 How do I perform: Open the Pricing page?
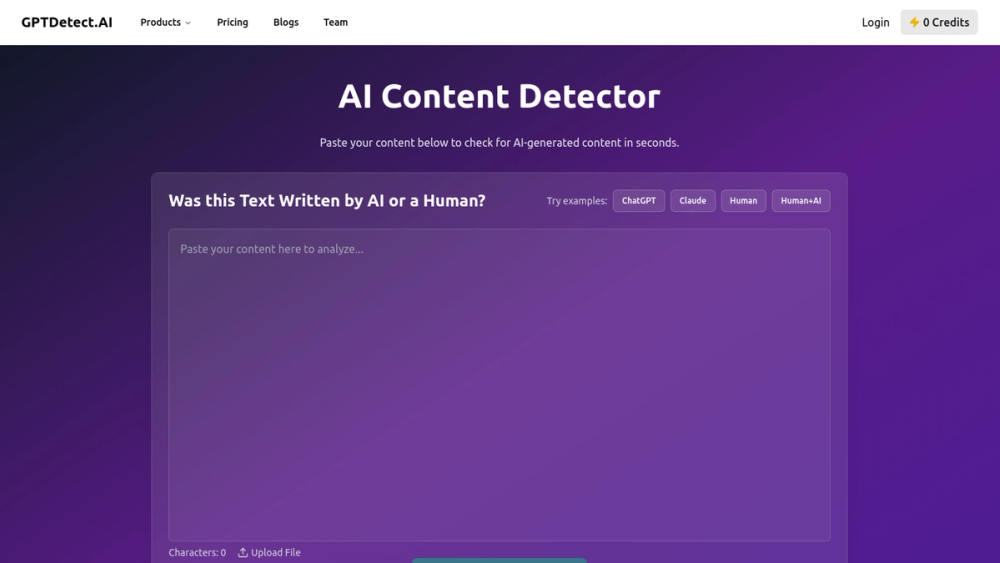pyautogui.click(x=232, y=22)
